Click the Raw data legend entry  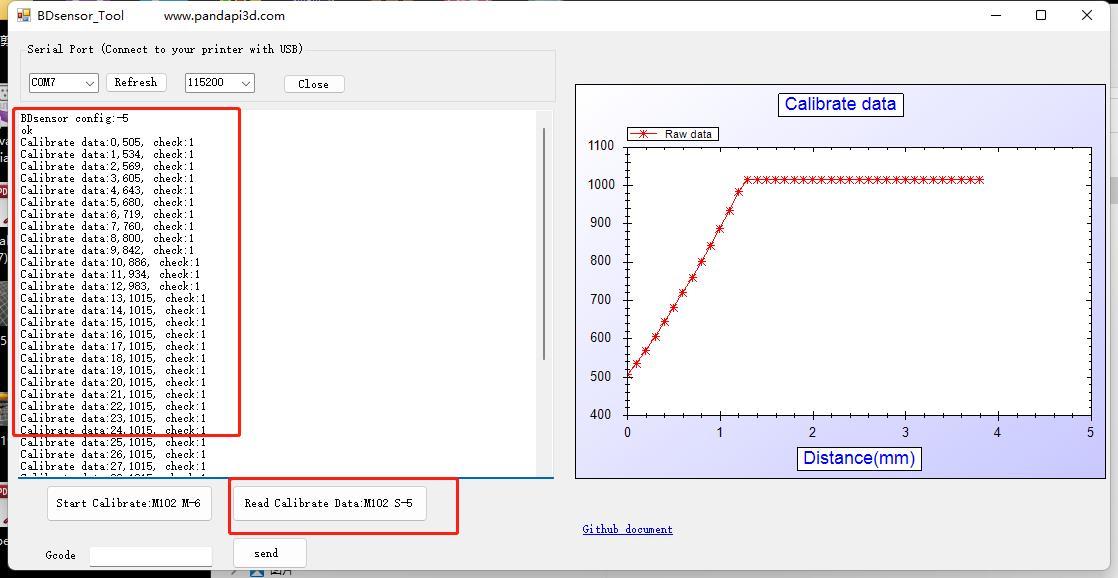pos(673,134)
